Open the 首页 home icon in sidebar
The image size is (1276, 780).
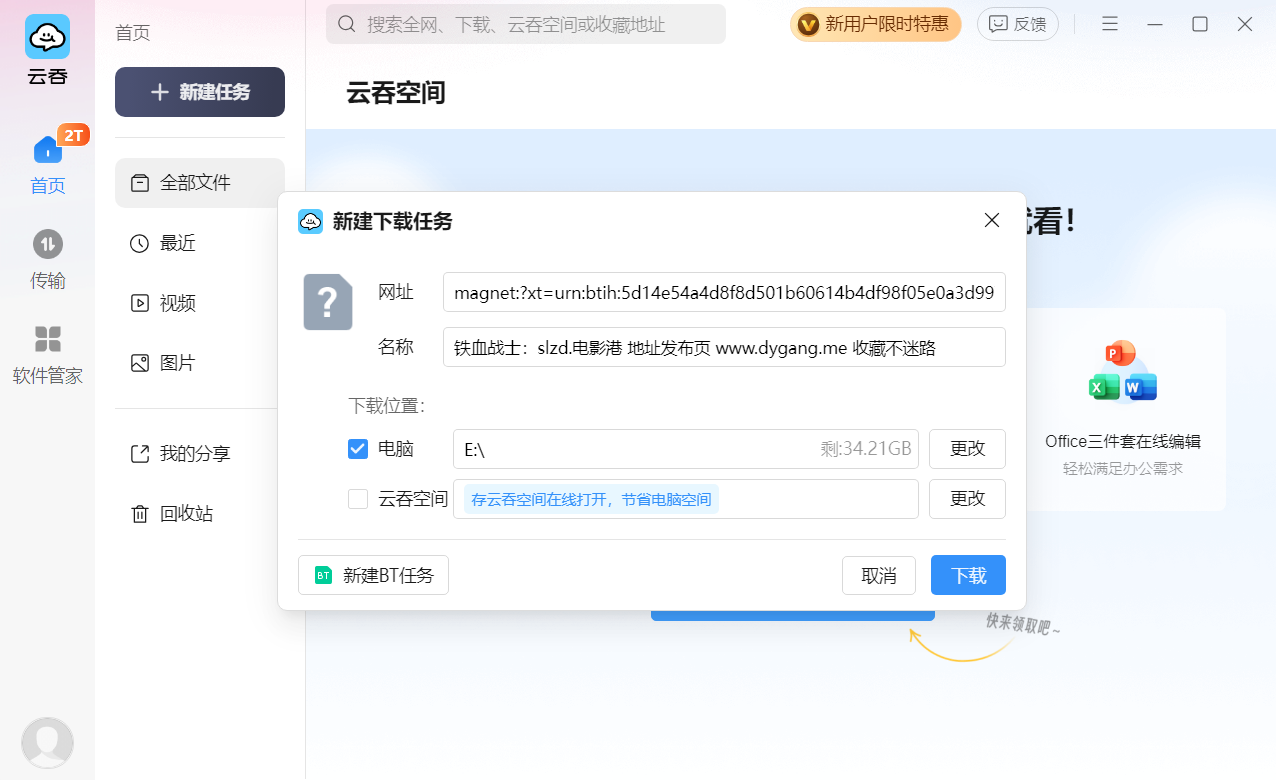coord(47,150)
